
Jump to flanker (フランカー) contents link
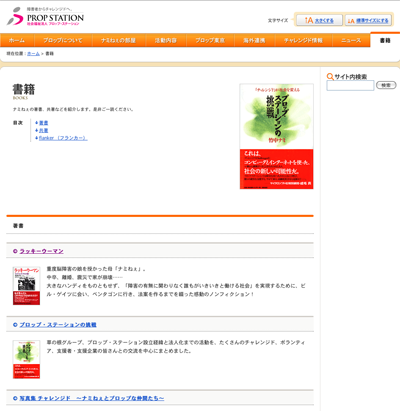tap(63, 138)
